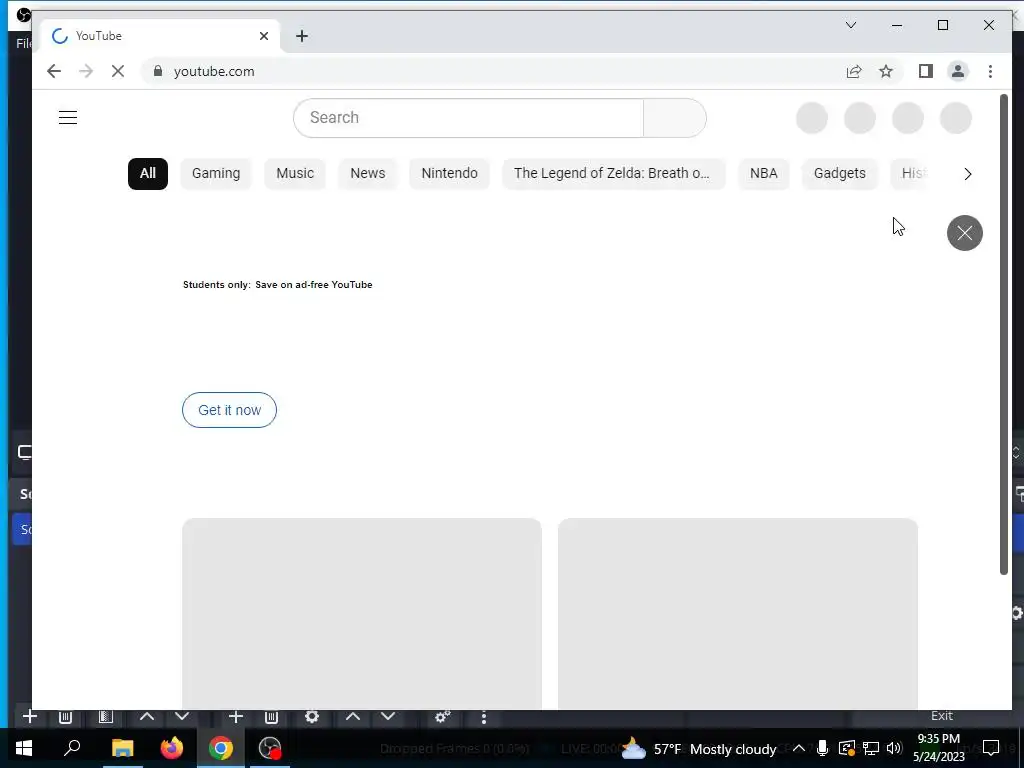Open the volume speaker tray icon
The height and width of the screenshot is (768, 1024).
[x=894, y=748]
